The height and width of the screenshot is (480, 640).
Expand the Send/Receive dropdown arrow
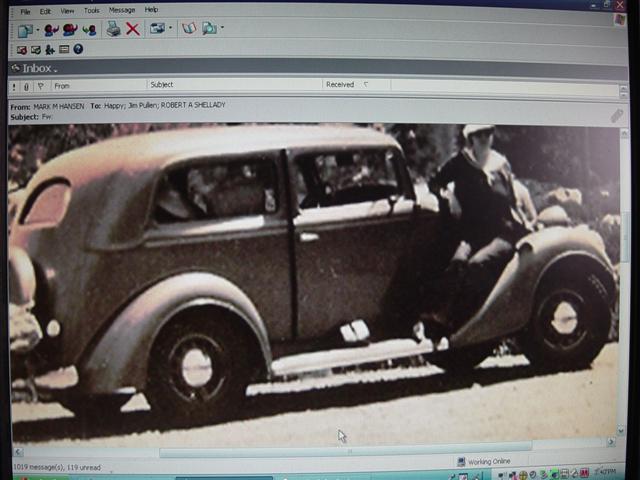pyautogui.click(x=171, y=29)
